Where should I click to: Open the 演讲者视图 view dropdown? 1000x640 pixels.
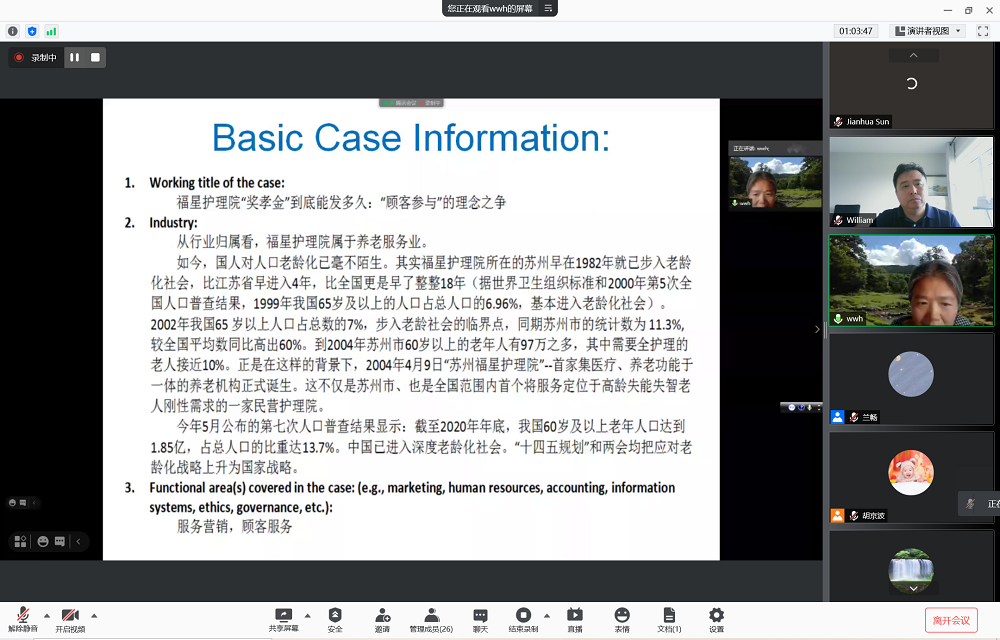(928, 31)
